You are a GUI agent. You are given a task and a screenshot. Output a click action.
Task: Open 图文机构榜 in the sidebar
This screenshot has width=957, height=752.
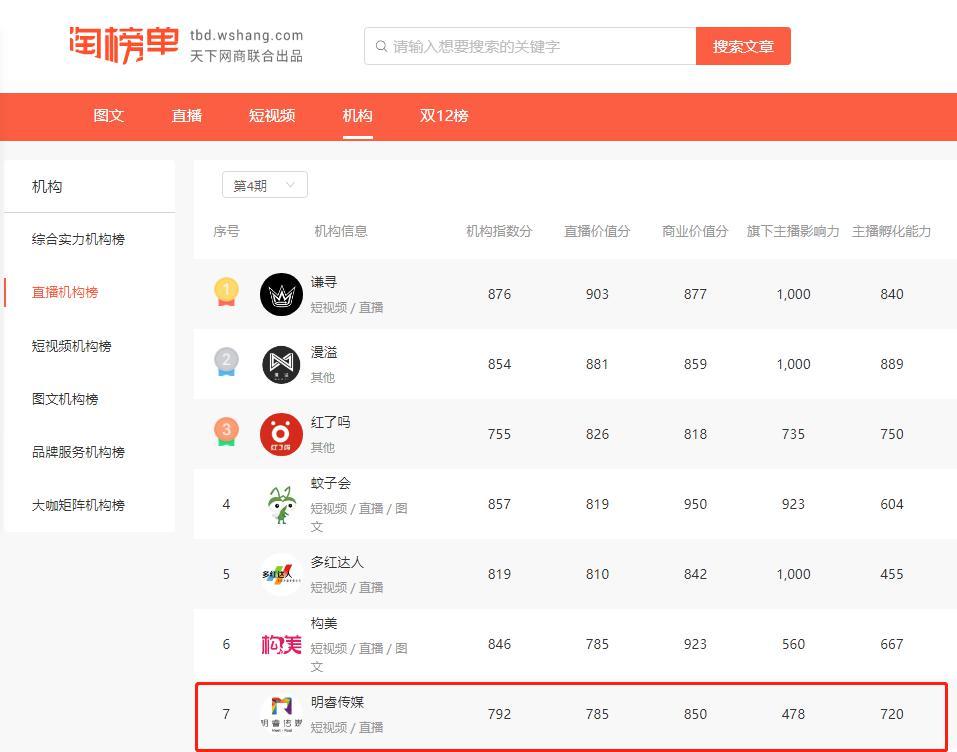click(x=65, y=399)
